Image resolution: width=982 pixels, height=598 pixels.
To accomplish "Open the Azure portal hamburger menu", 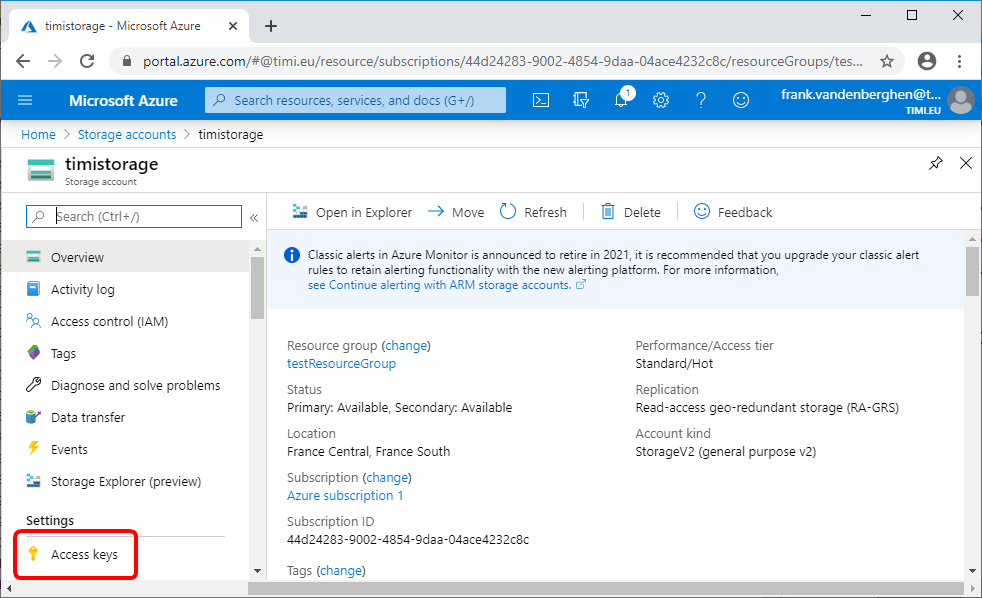I will coord(25,100).
